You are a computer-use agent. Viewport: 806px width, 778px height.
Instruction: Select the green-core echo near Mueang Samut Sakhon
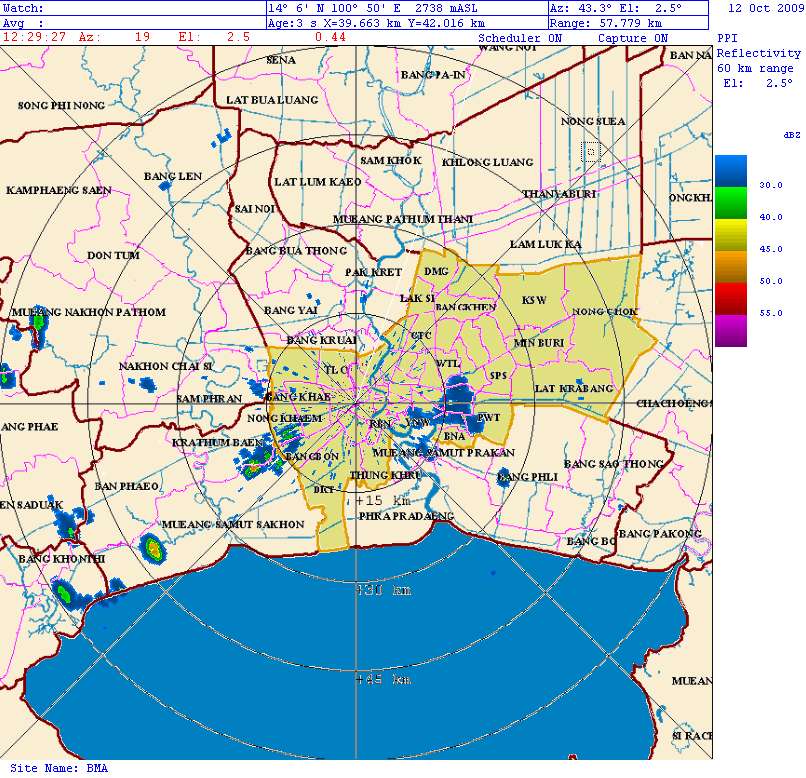(x=152, y=548)
